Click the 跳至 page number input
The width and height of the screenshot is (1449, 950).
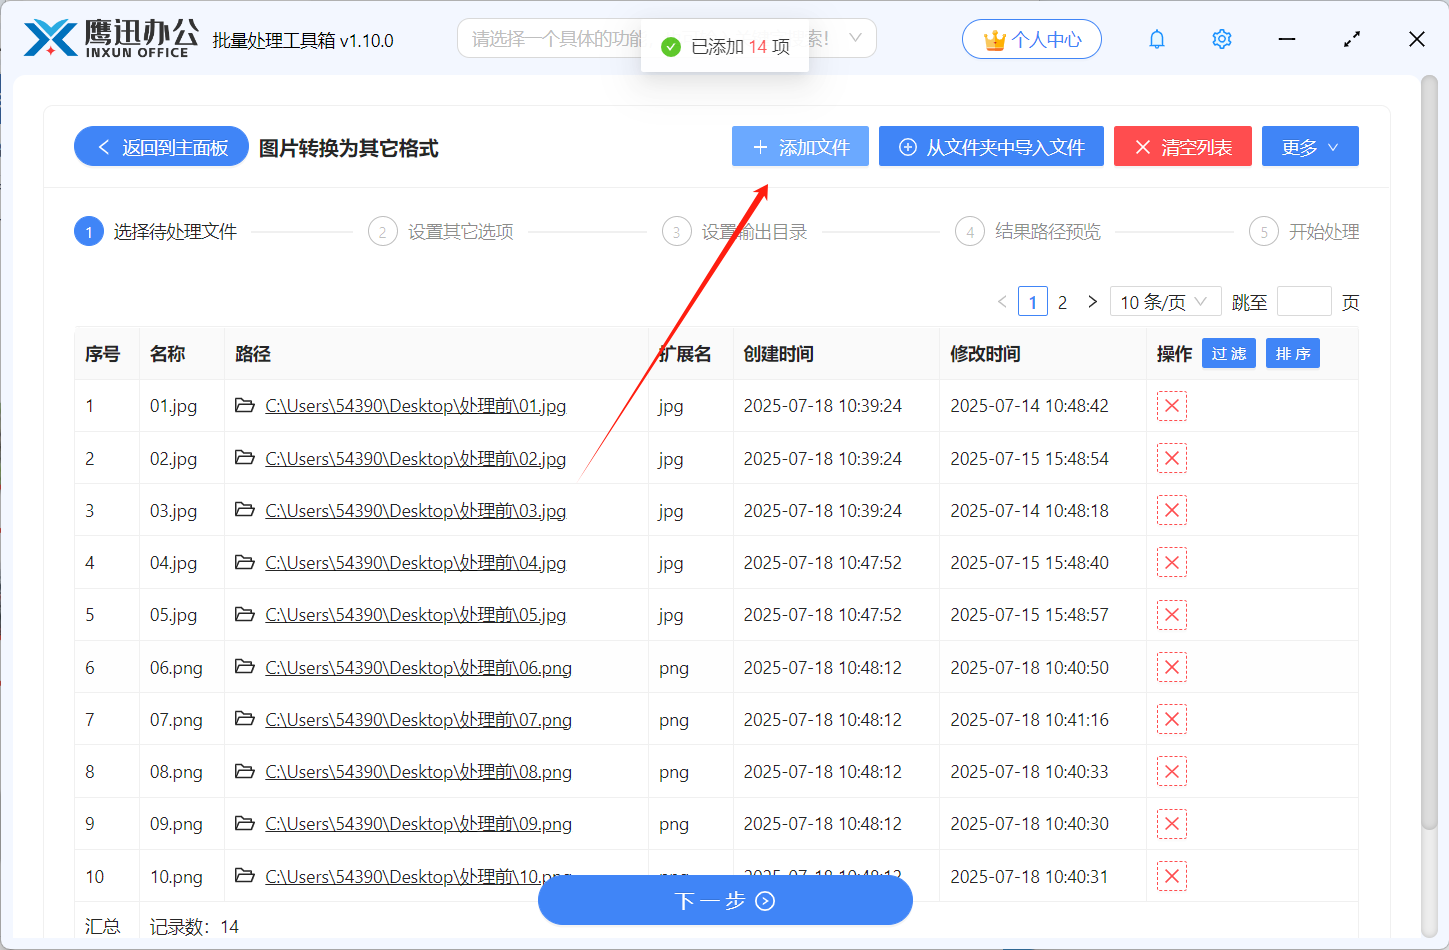click(x=1304, y=301)
